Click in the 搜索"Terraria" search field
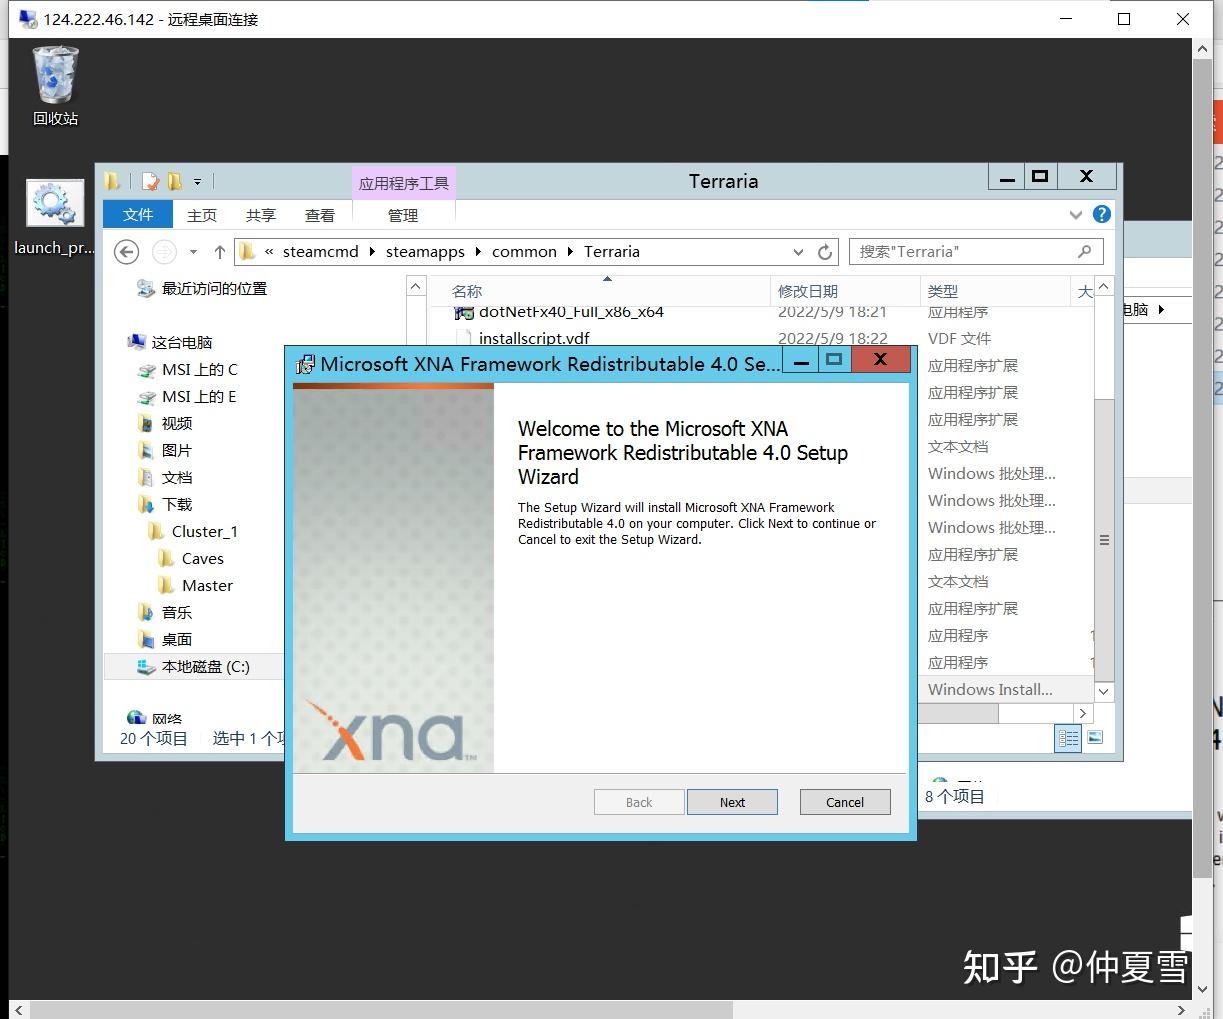Viewport: 1223px width, 1019px height. coord(965,252)
